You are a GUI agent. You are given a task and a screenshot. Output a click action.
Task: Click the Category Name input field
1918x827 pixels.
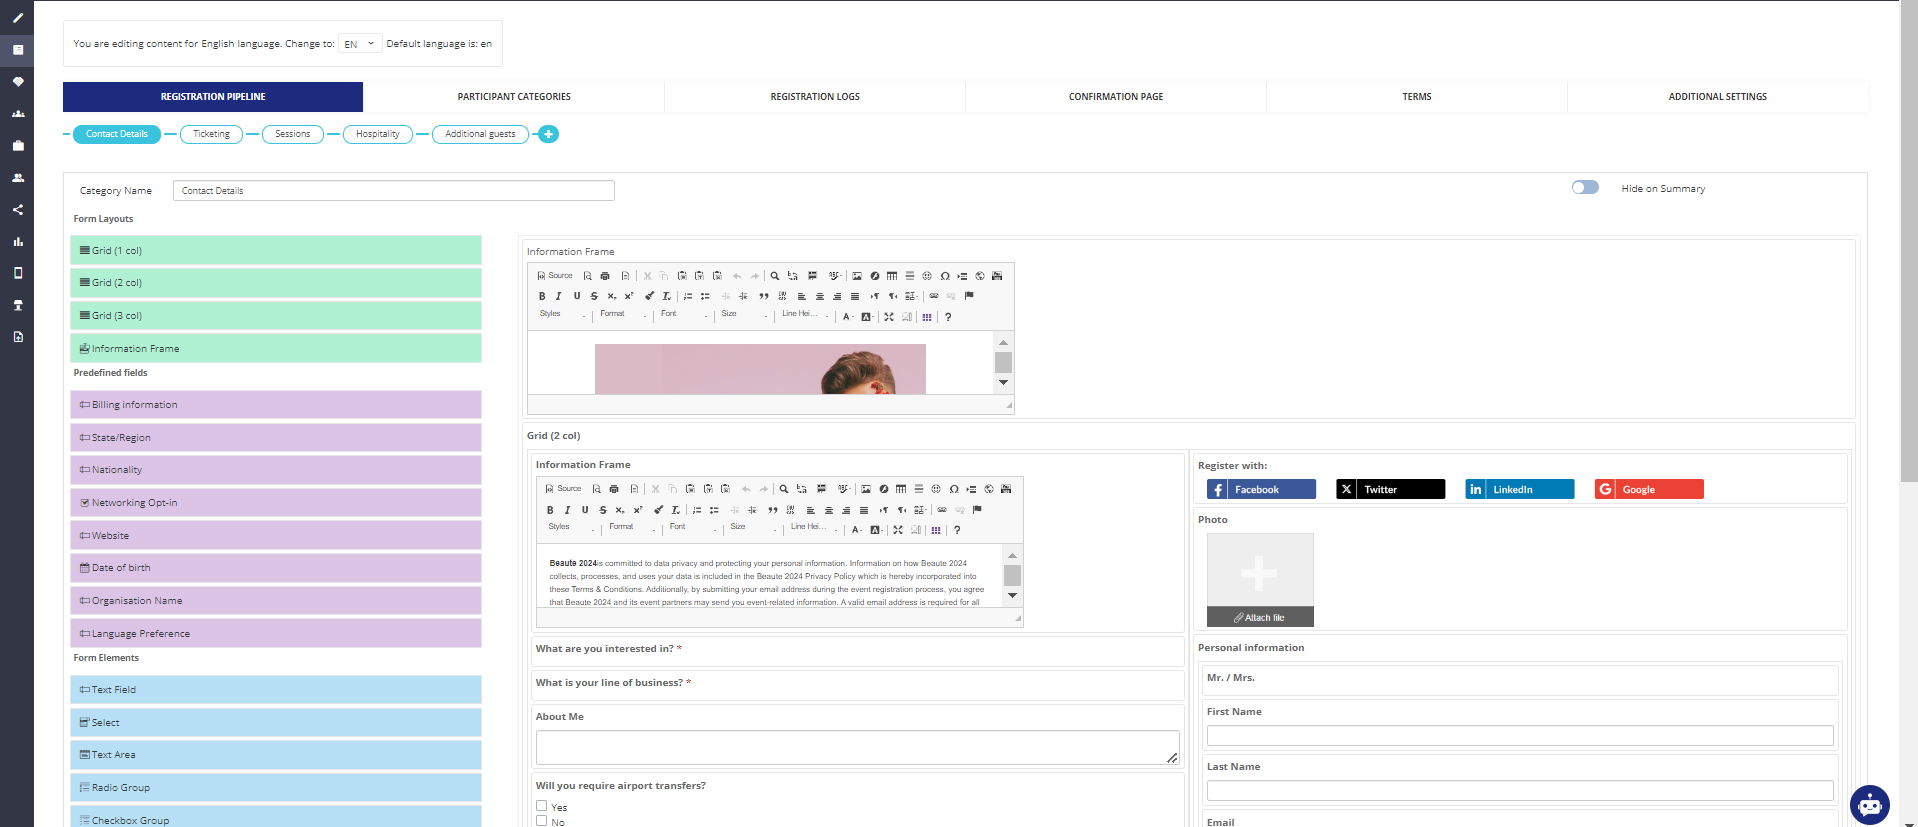pos(393,191)
